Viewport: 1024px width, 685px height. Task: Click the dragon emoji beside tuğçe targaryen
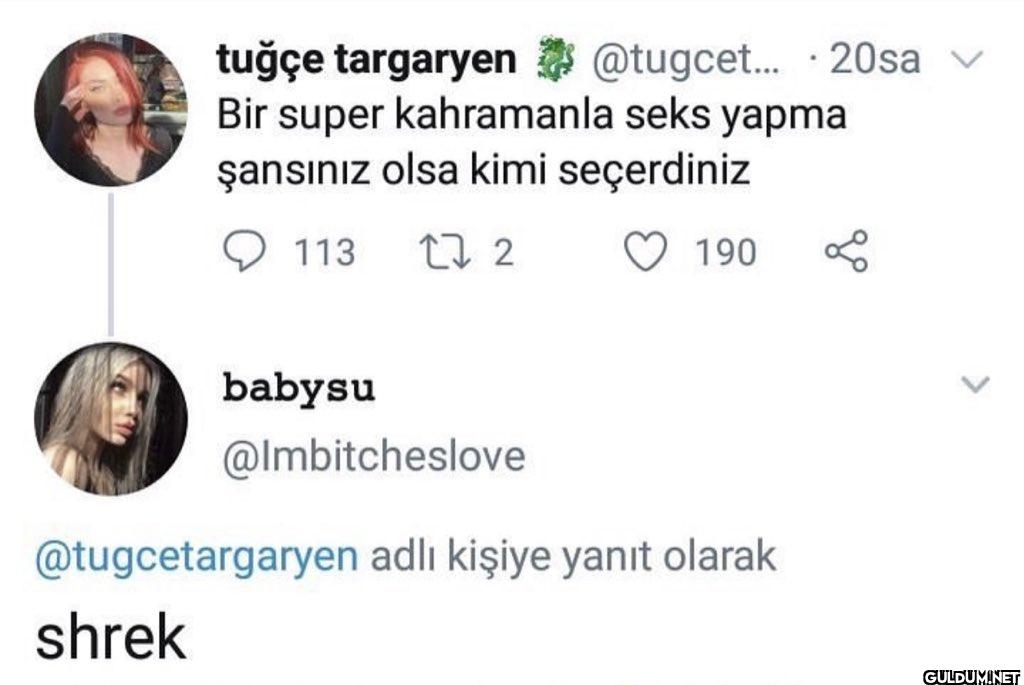pyautogui.click(x=554, y=62)
